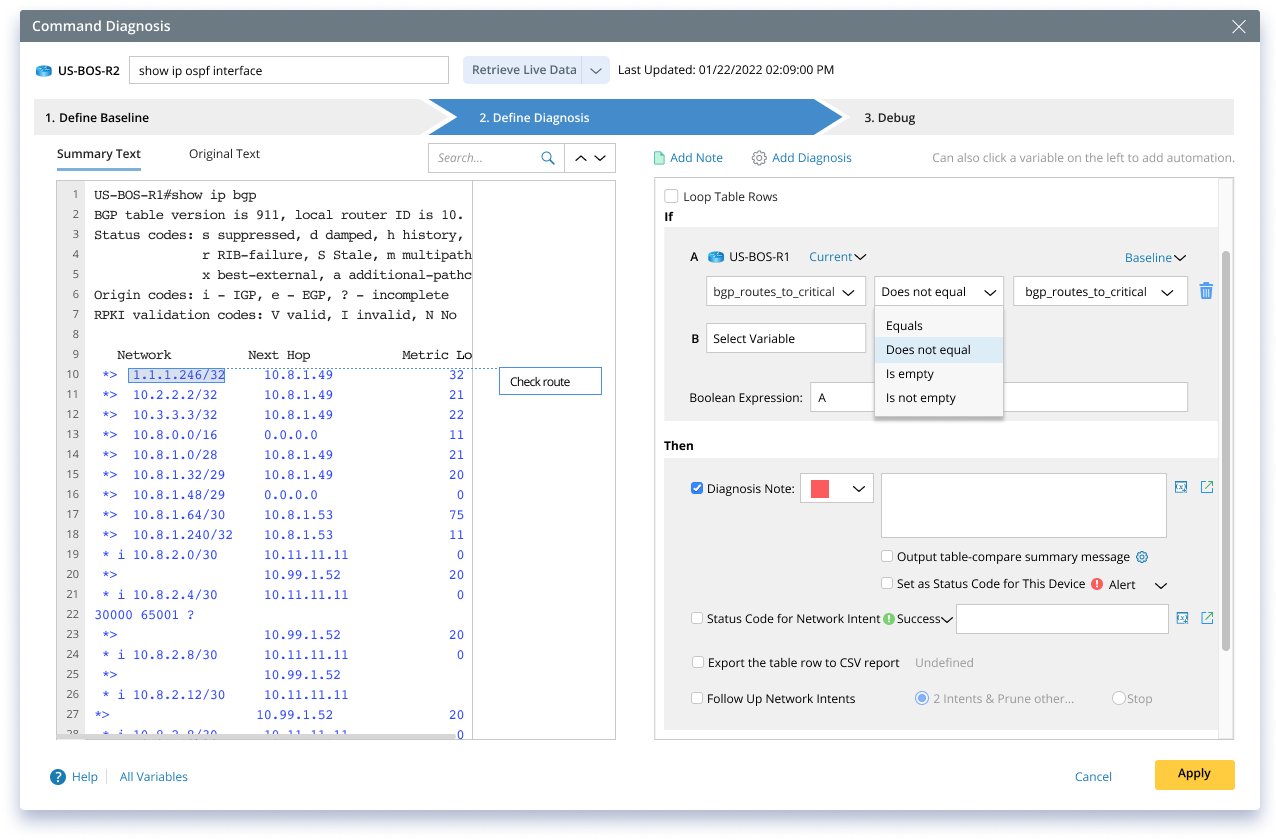
Task: Click the search magnifier icon
Action: click(547, 158)
